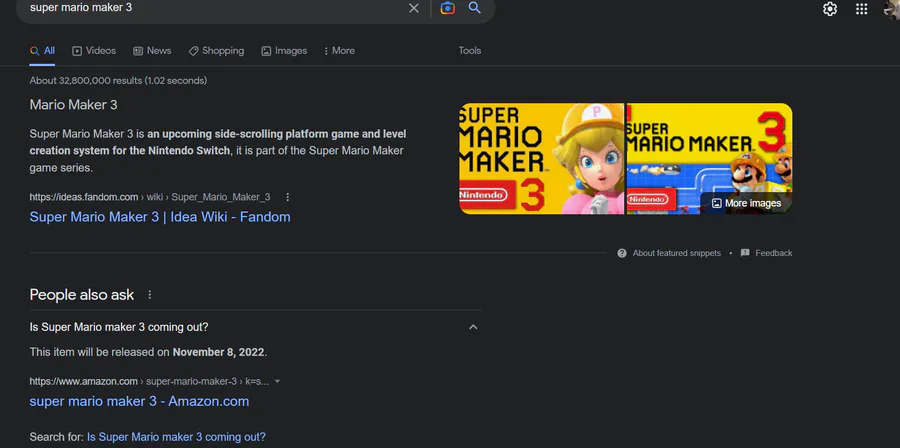This screenshot has height=448, width=900.
Task: Open the More search filters menu
Action: pyautogui.click(x=339, y=50)
